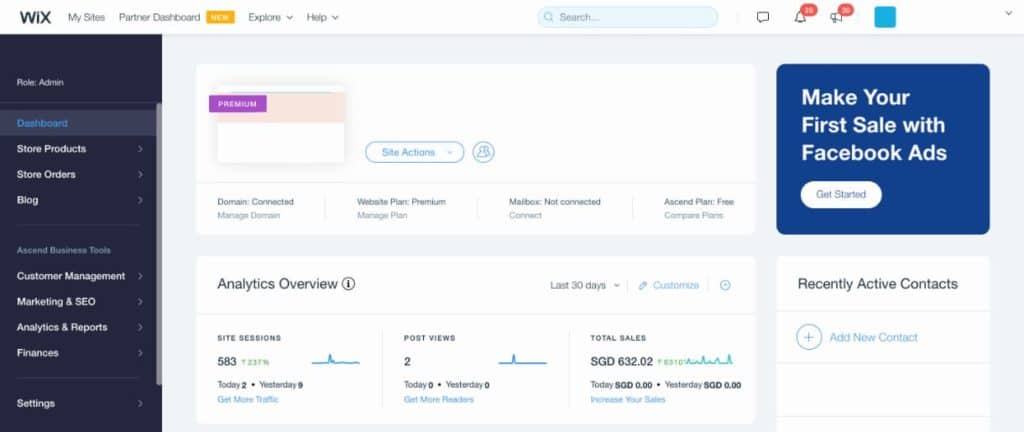Click 'Ascend Business Tools' section label
The height and width of the screenshot is (432, 1024).
click(x=64, y=251)
